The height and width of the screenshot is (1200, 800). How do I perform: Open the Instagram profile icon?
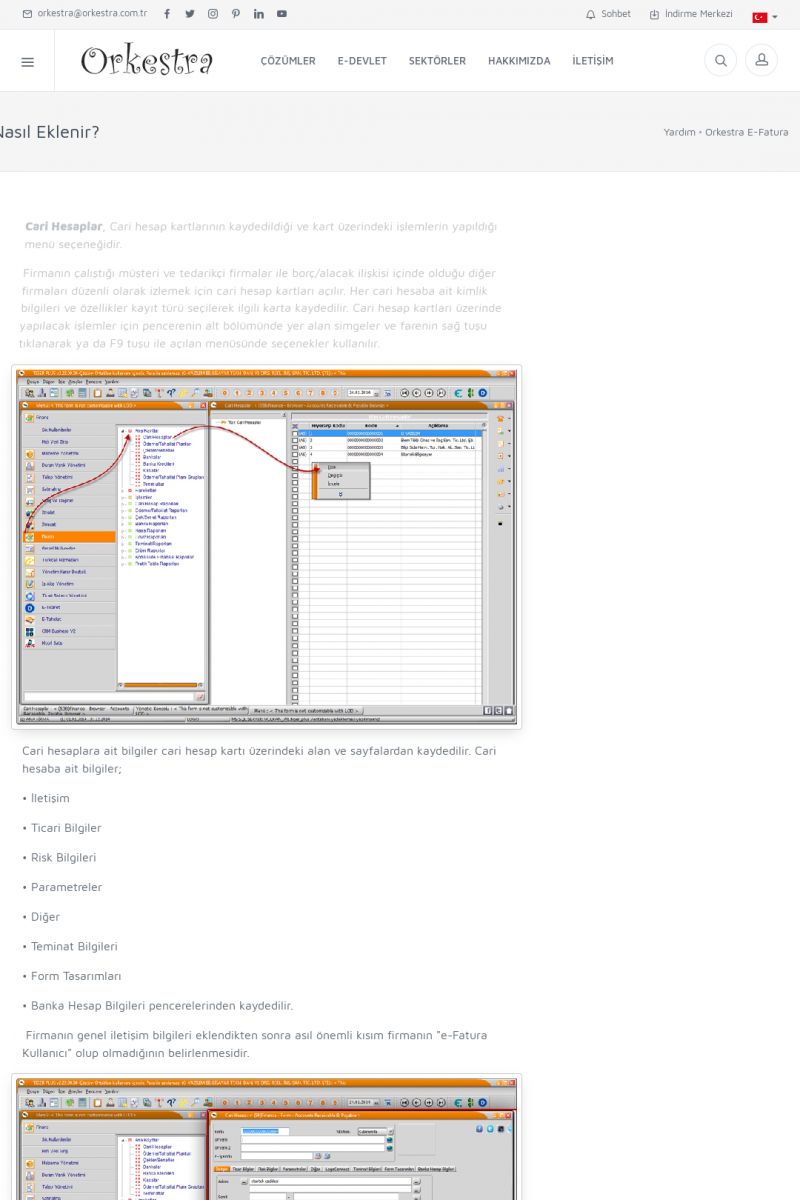[213, 14]
